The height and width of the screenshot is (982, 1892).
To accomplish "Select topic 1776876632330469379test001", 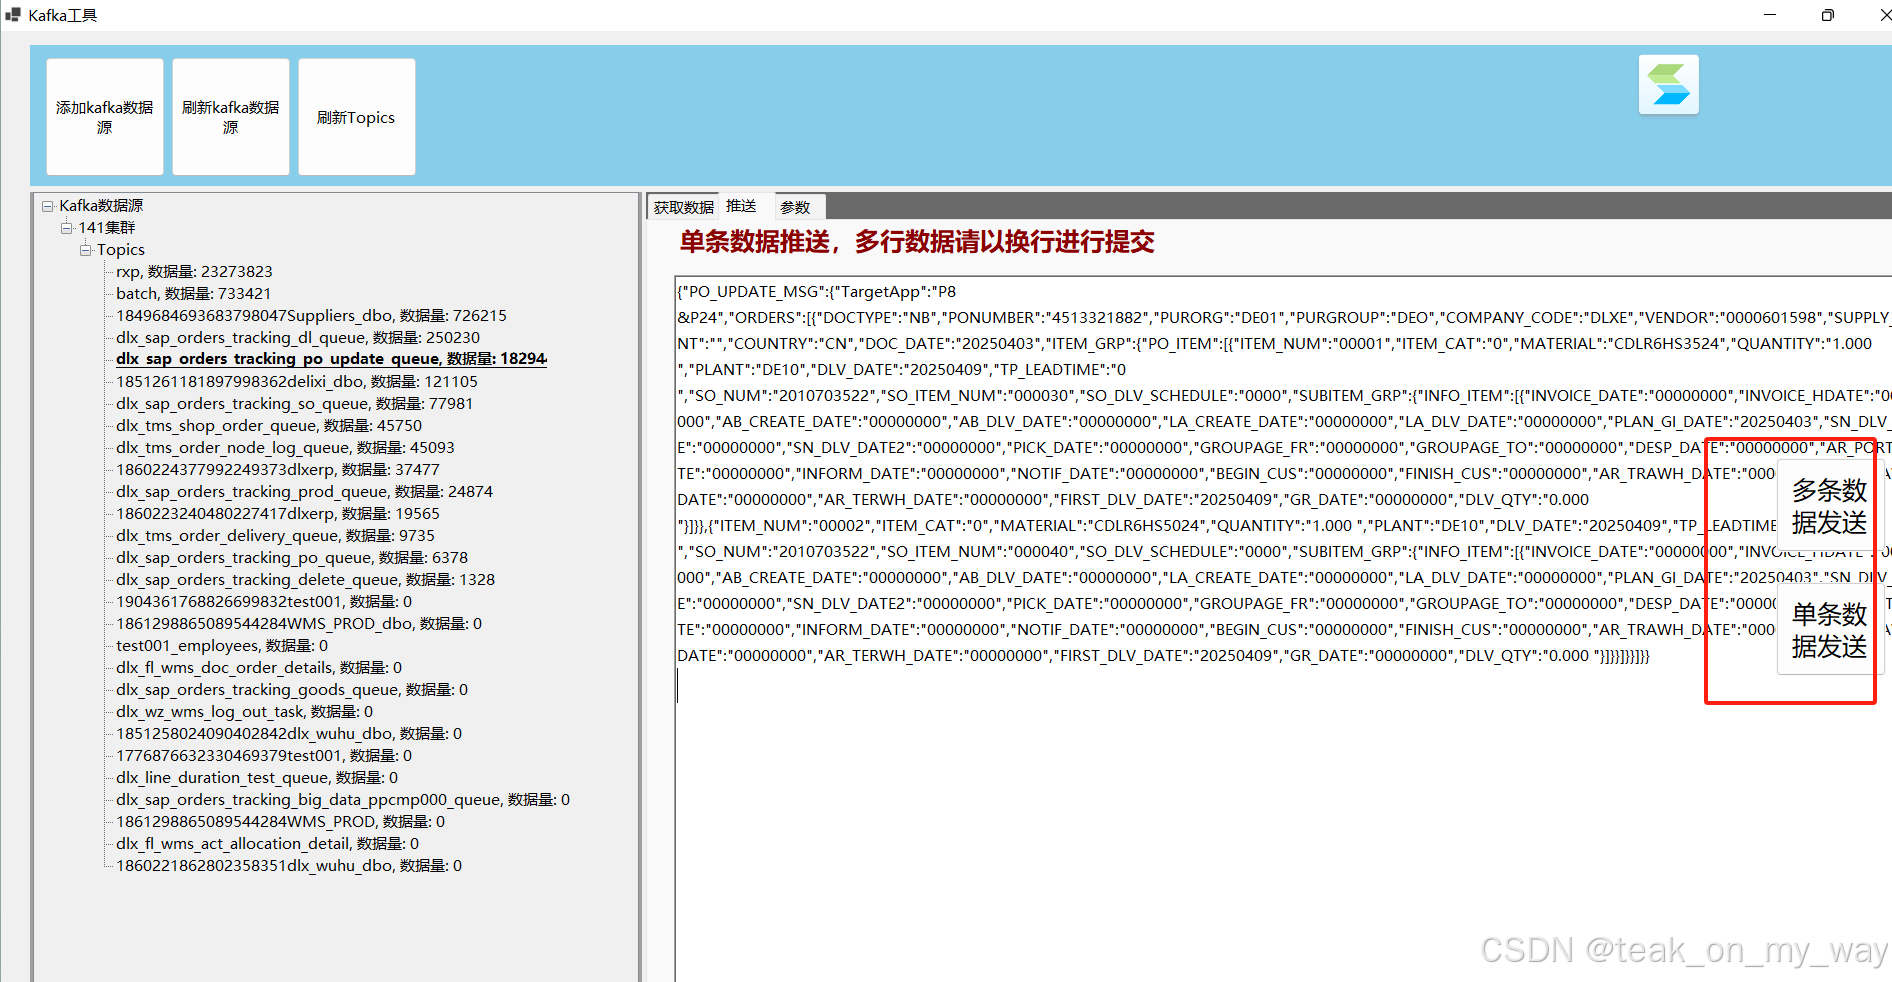I will [264, 756].
